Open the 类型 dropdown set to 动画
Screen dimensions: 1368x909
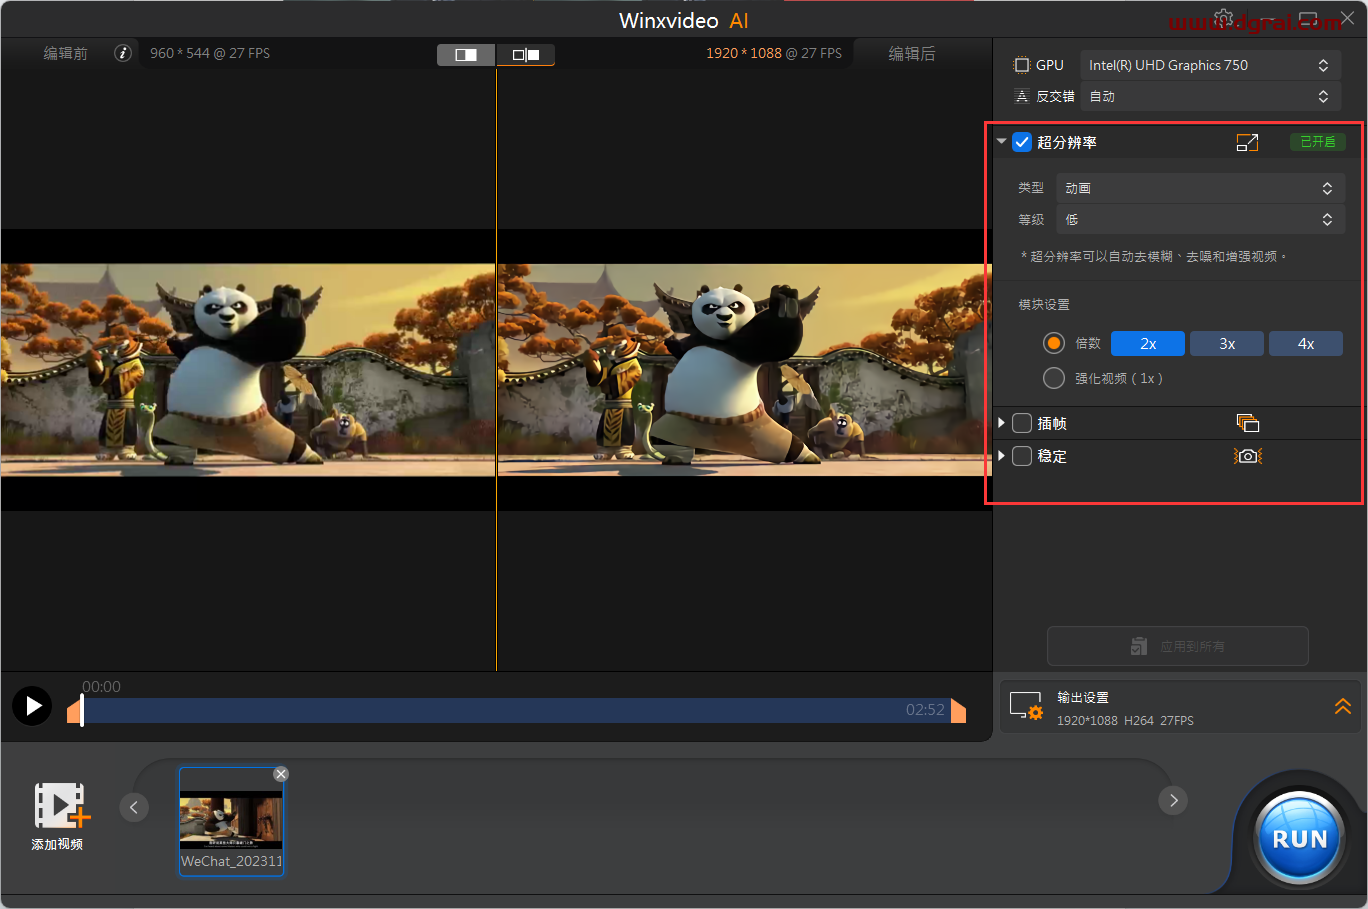pos(1200,188)
